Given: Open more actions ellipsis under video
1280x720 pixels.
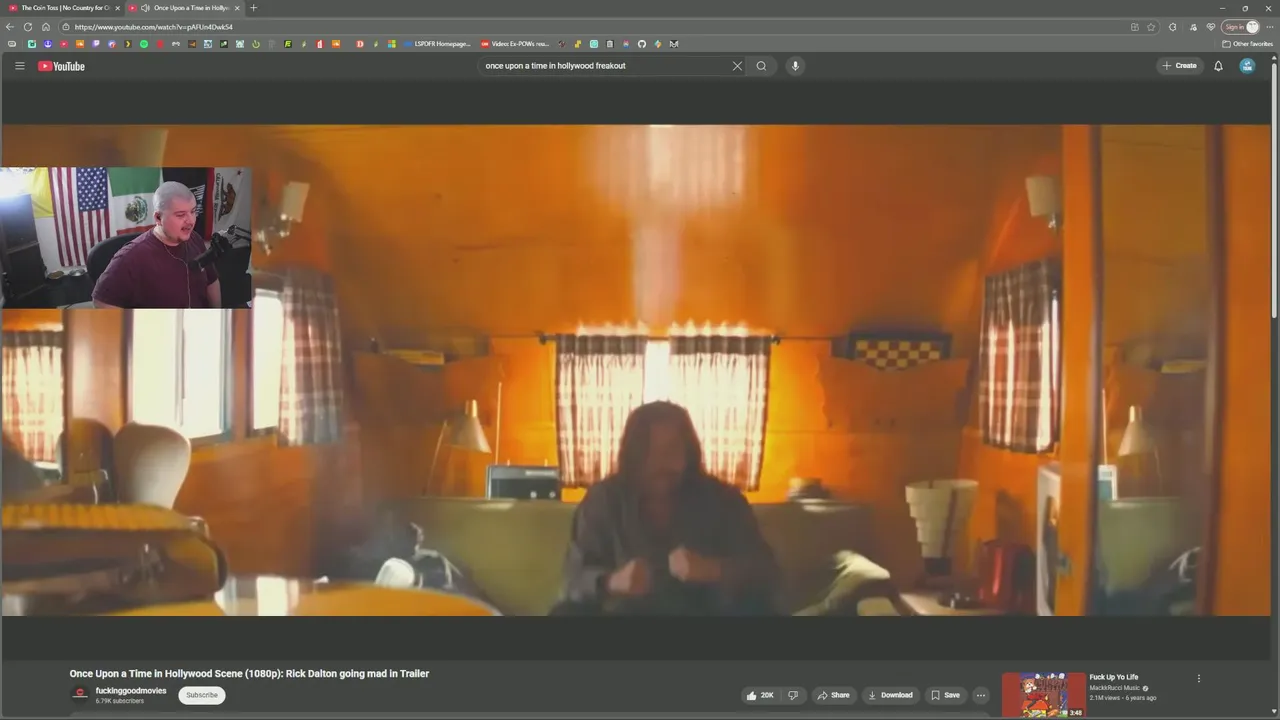Looking at the screenshot, I should (981, 695).
